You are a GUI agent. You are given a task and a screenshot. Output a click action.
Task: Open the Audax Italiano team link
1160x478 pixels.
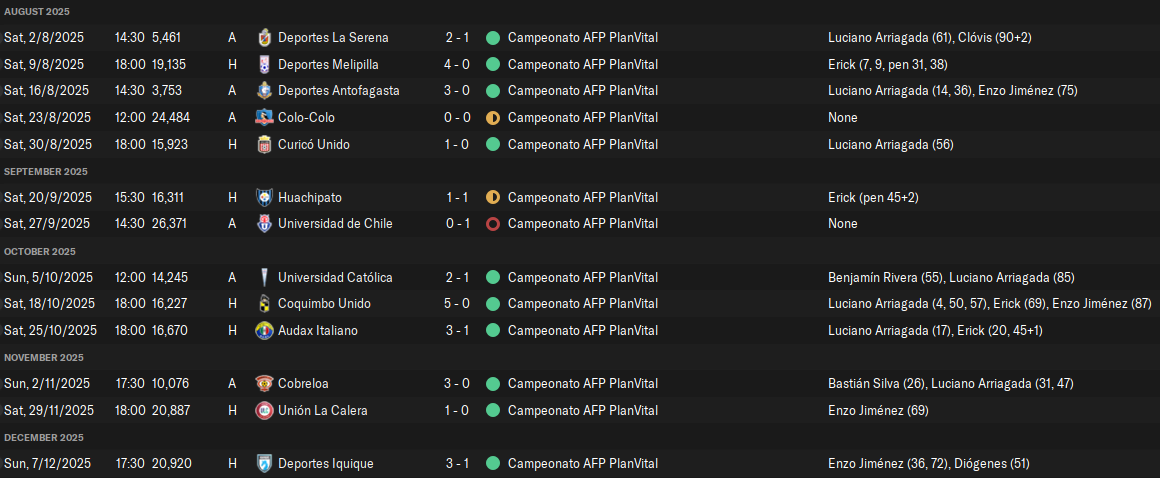pos(317,330)
